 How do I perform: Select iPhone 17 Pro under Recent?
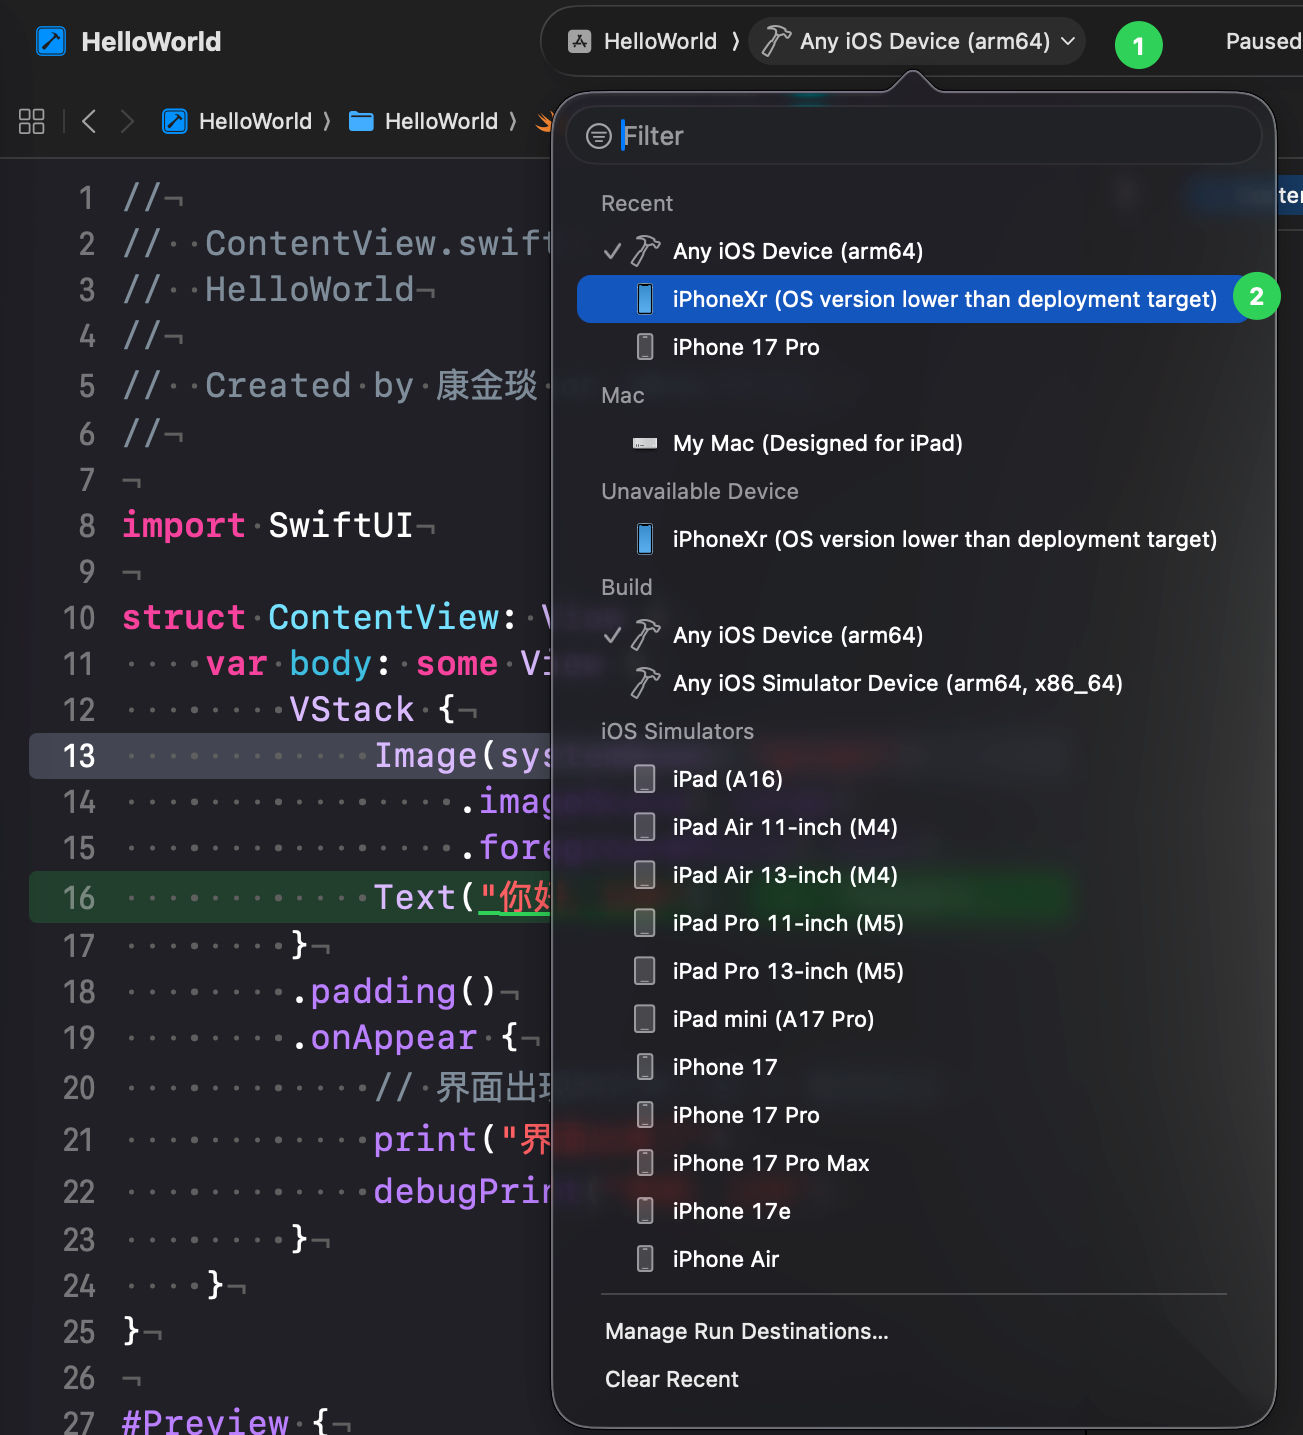(x=914, y=347)
